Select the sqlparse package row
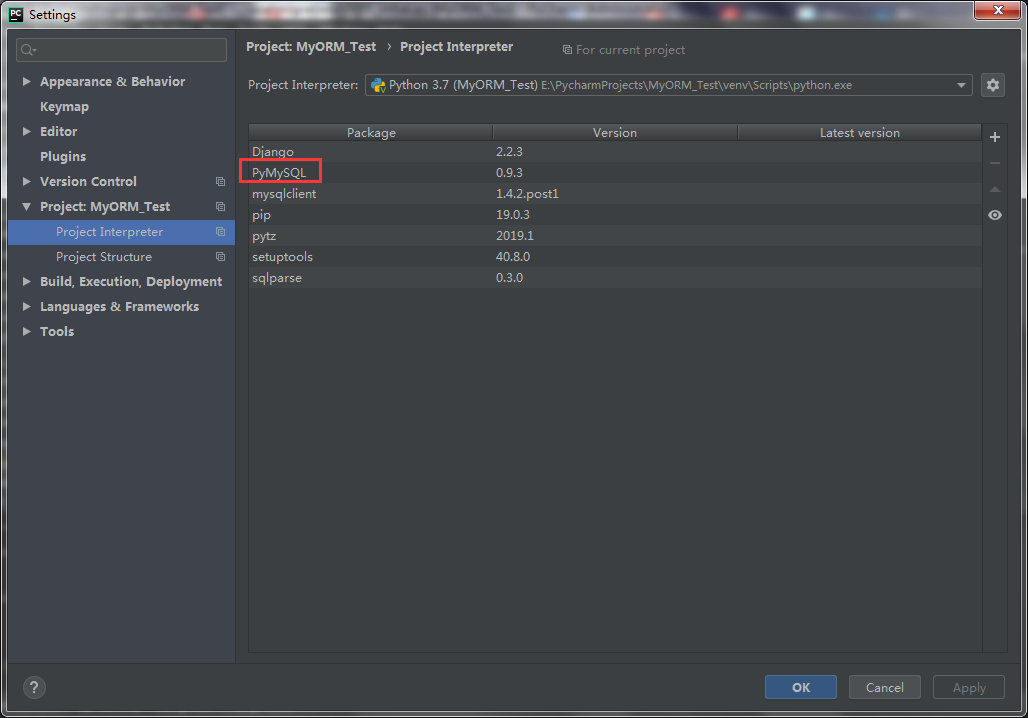 [x=615, y=277]
